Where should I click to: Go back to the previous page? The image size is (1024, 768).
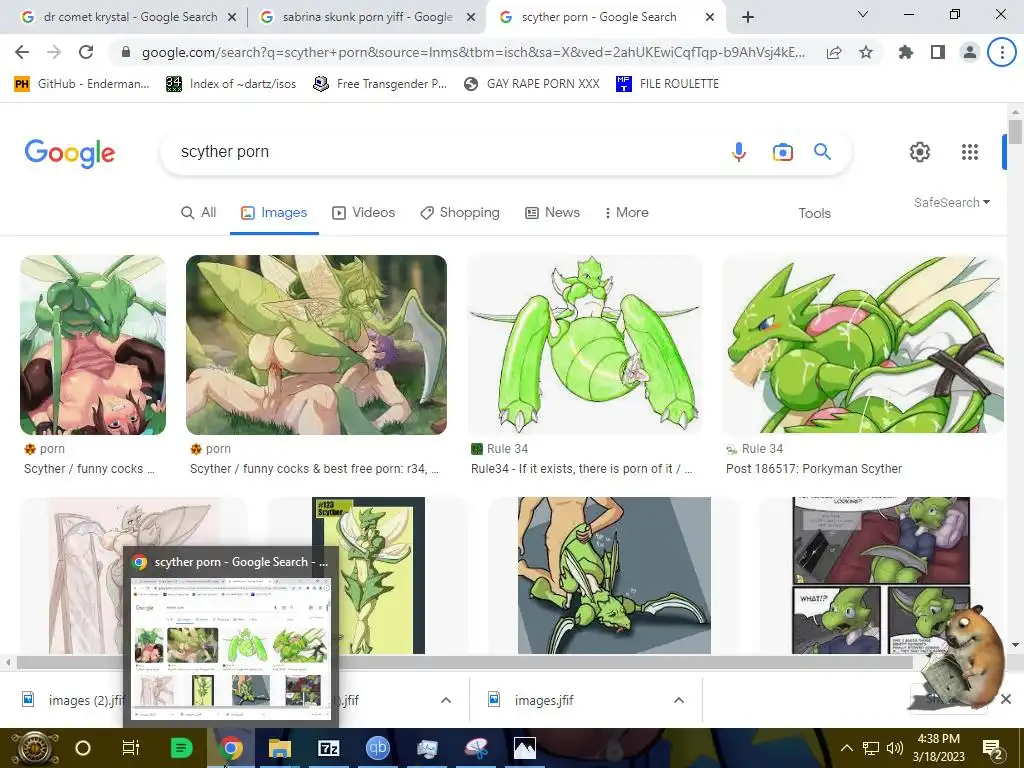(x=22, y=52)
